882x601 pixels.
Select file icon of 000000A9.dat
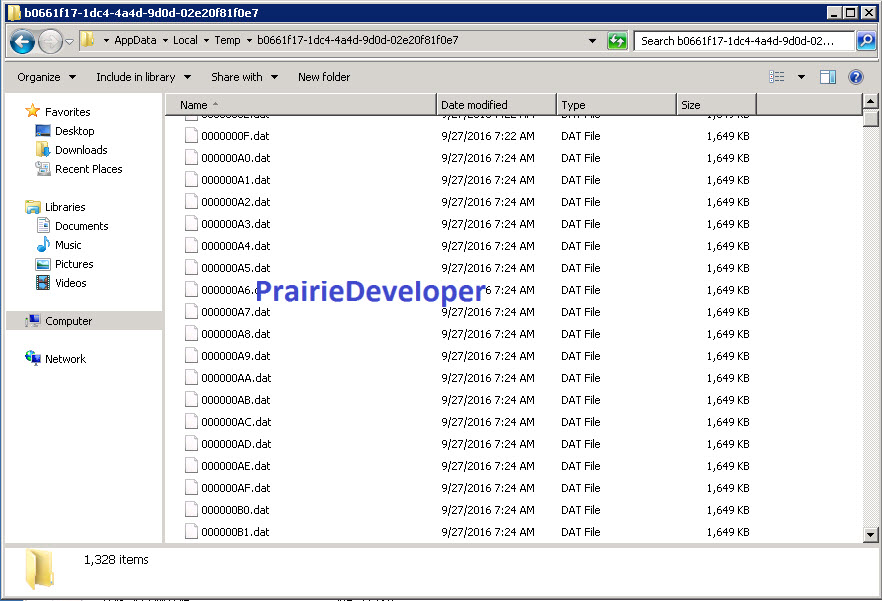pyautogui.click(x=191, y=356)
